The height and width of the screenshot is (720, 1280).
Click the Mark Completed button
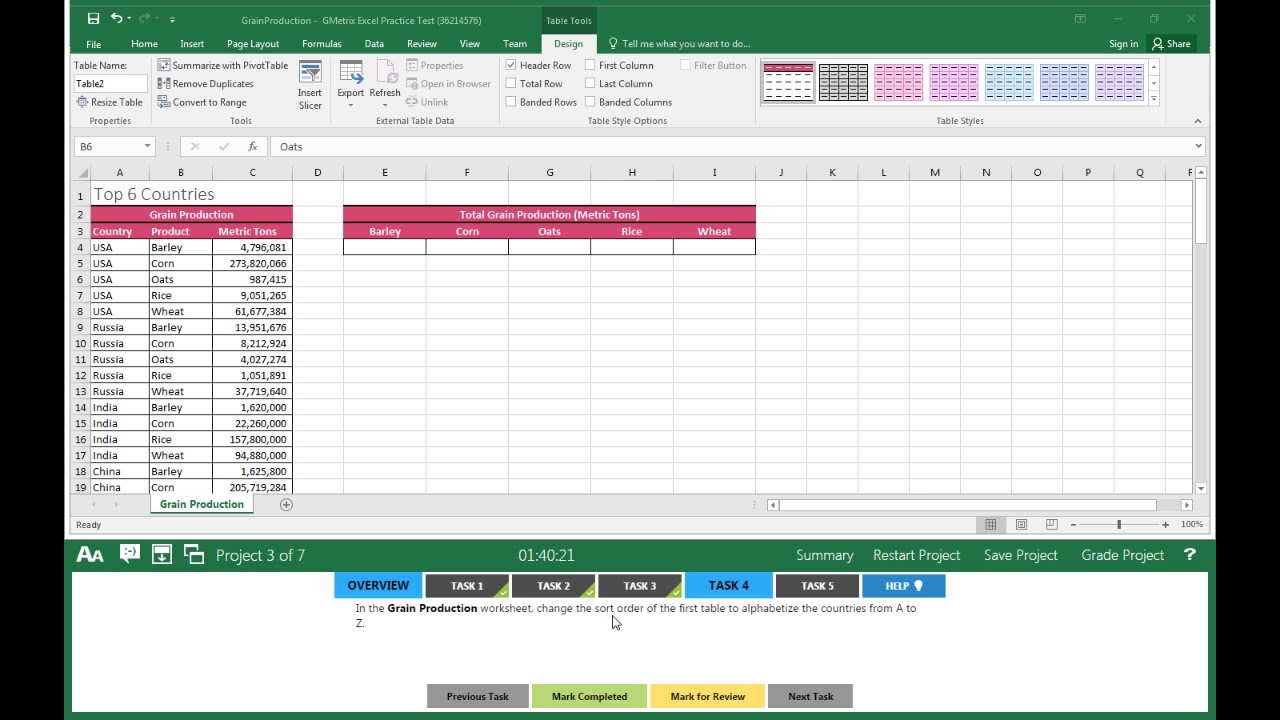(x=589, y=697)
